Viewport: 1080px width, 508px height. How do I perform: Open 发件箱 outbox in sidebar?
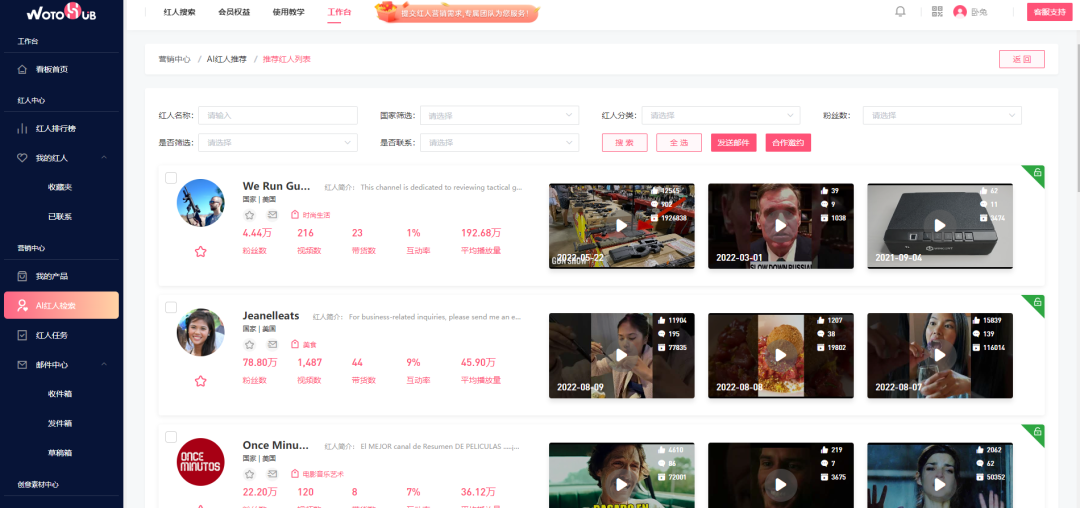click(60, 423)
